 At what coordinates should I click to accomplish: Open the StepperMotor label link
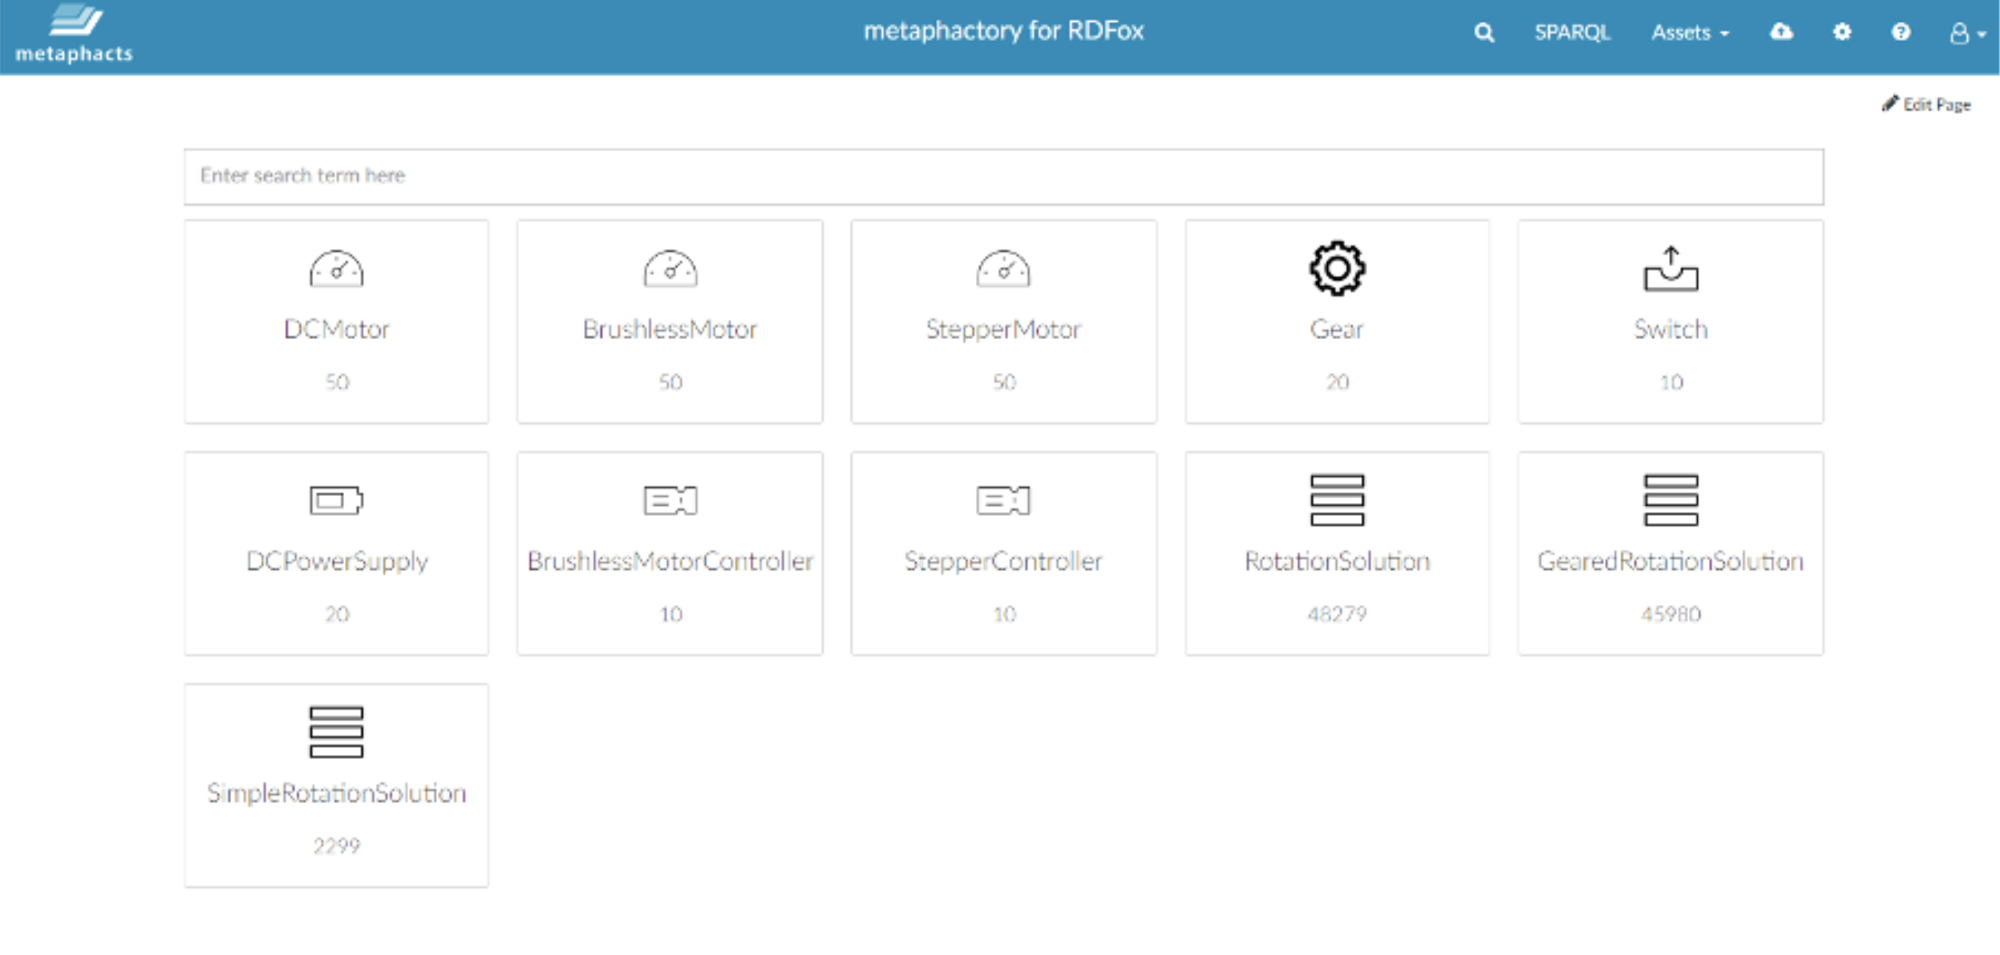(x=1003, y=330)
